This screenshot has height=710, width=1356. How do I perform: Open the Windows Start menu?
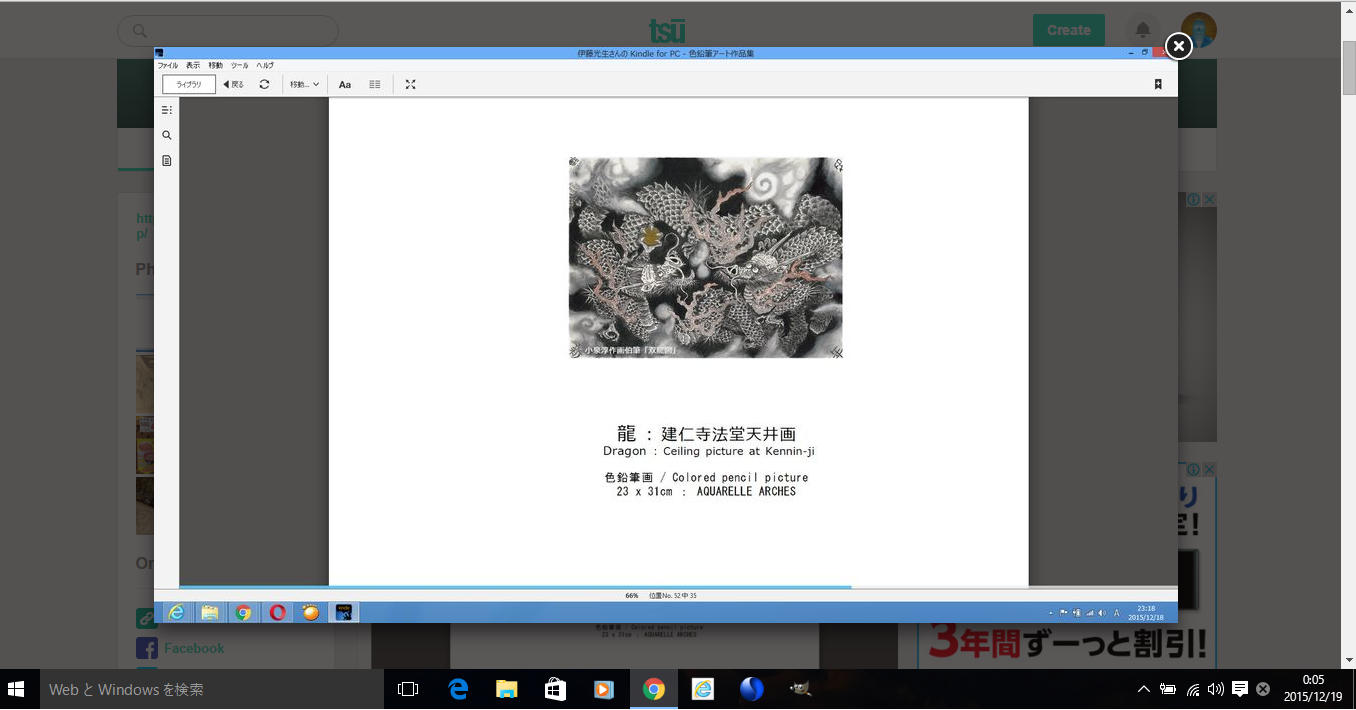tap(16, 689)
